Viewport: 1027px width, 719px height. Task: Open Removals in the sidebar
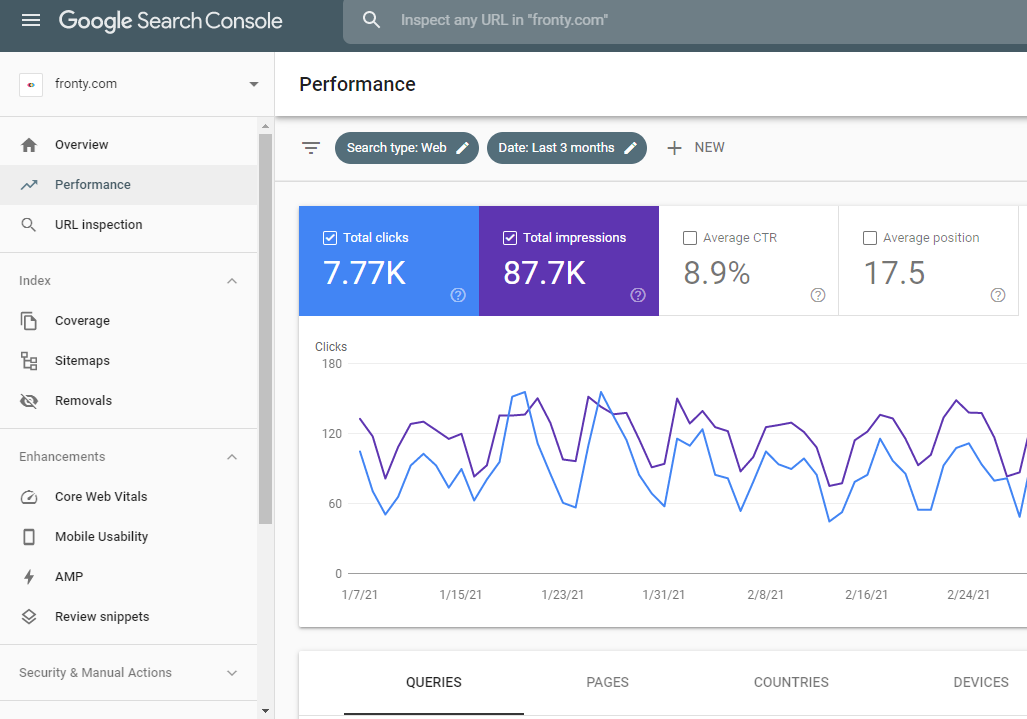click(128, 401)
